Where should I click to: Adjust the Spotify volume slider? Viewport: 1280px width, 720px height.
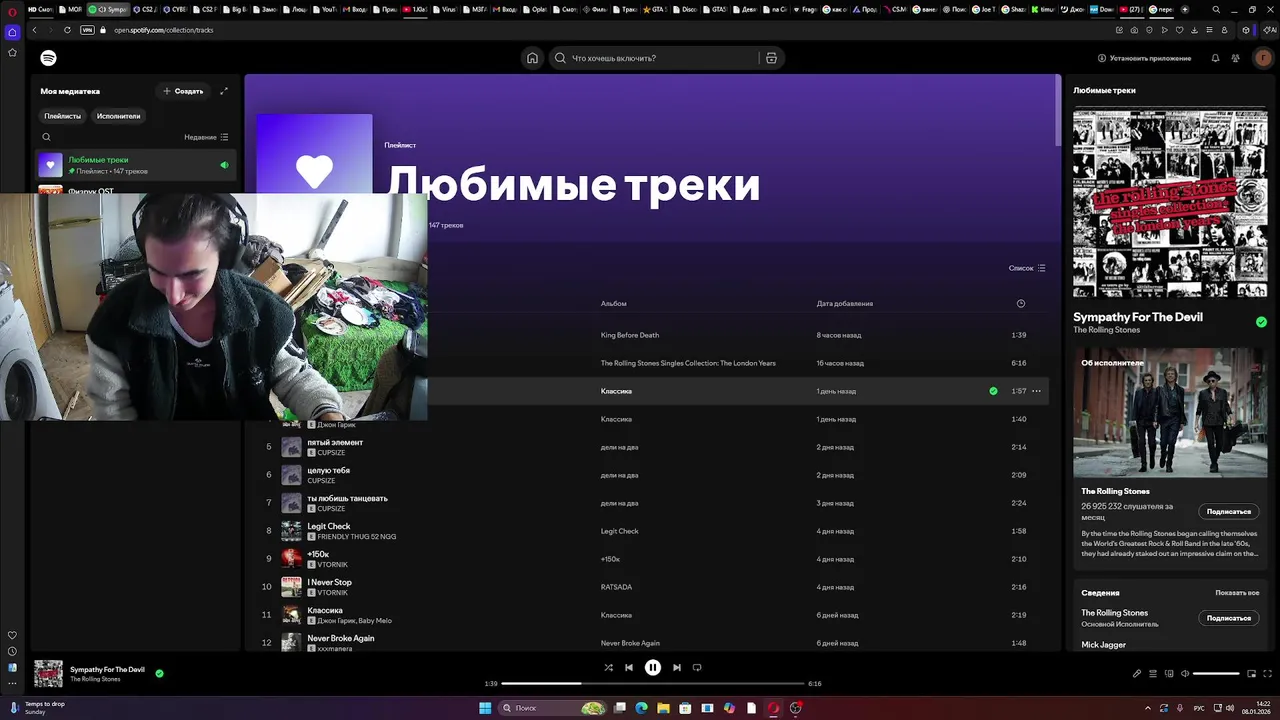click(x=1216, y=673)
